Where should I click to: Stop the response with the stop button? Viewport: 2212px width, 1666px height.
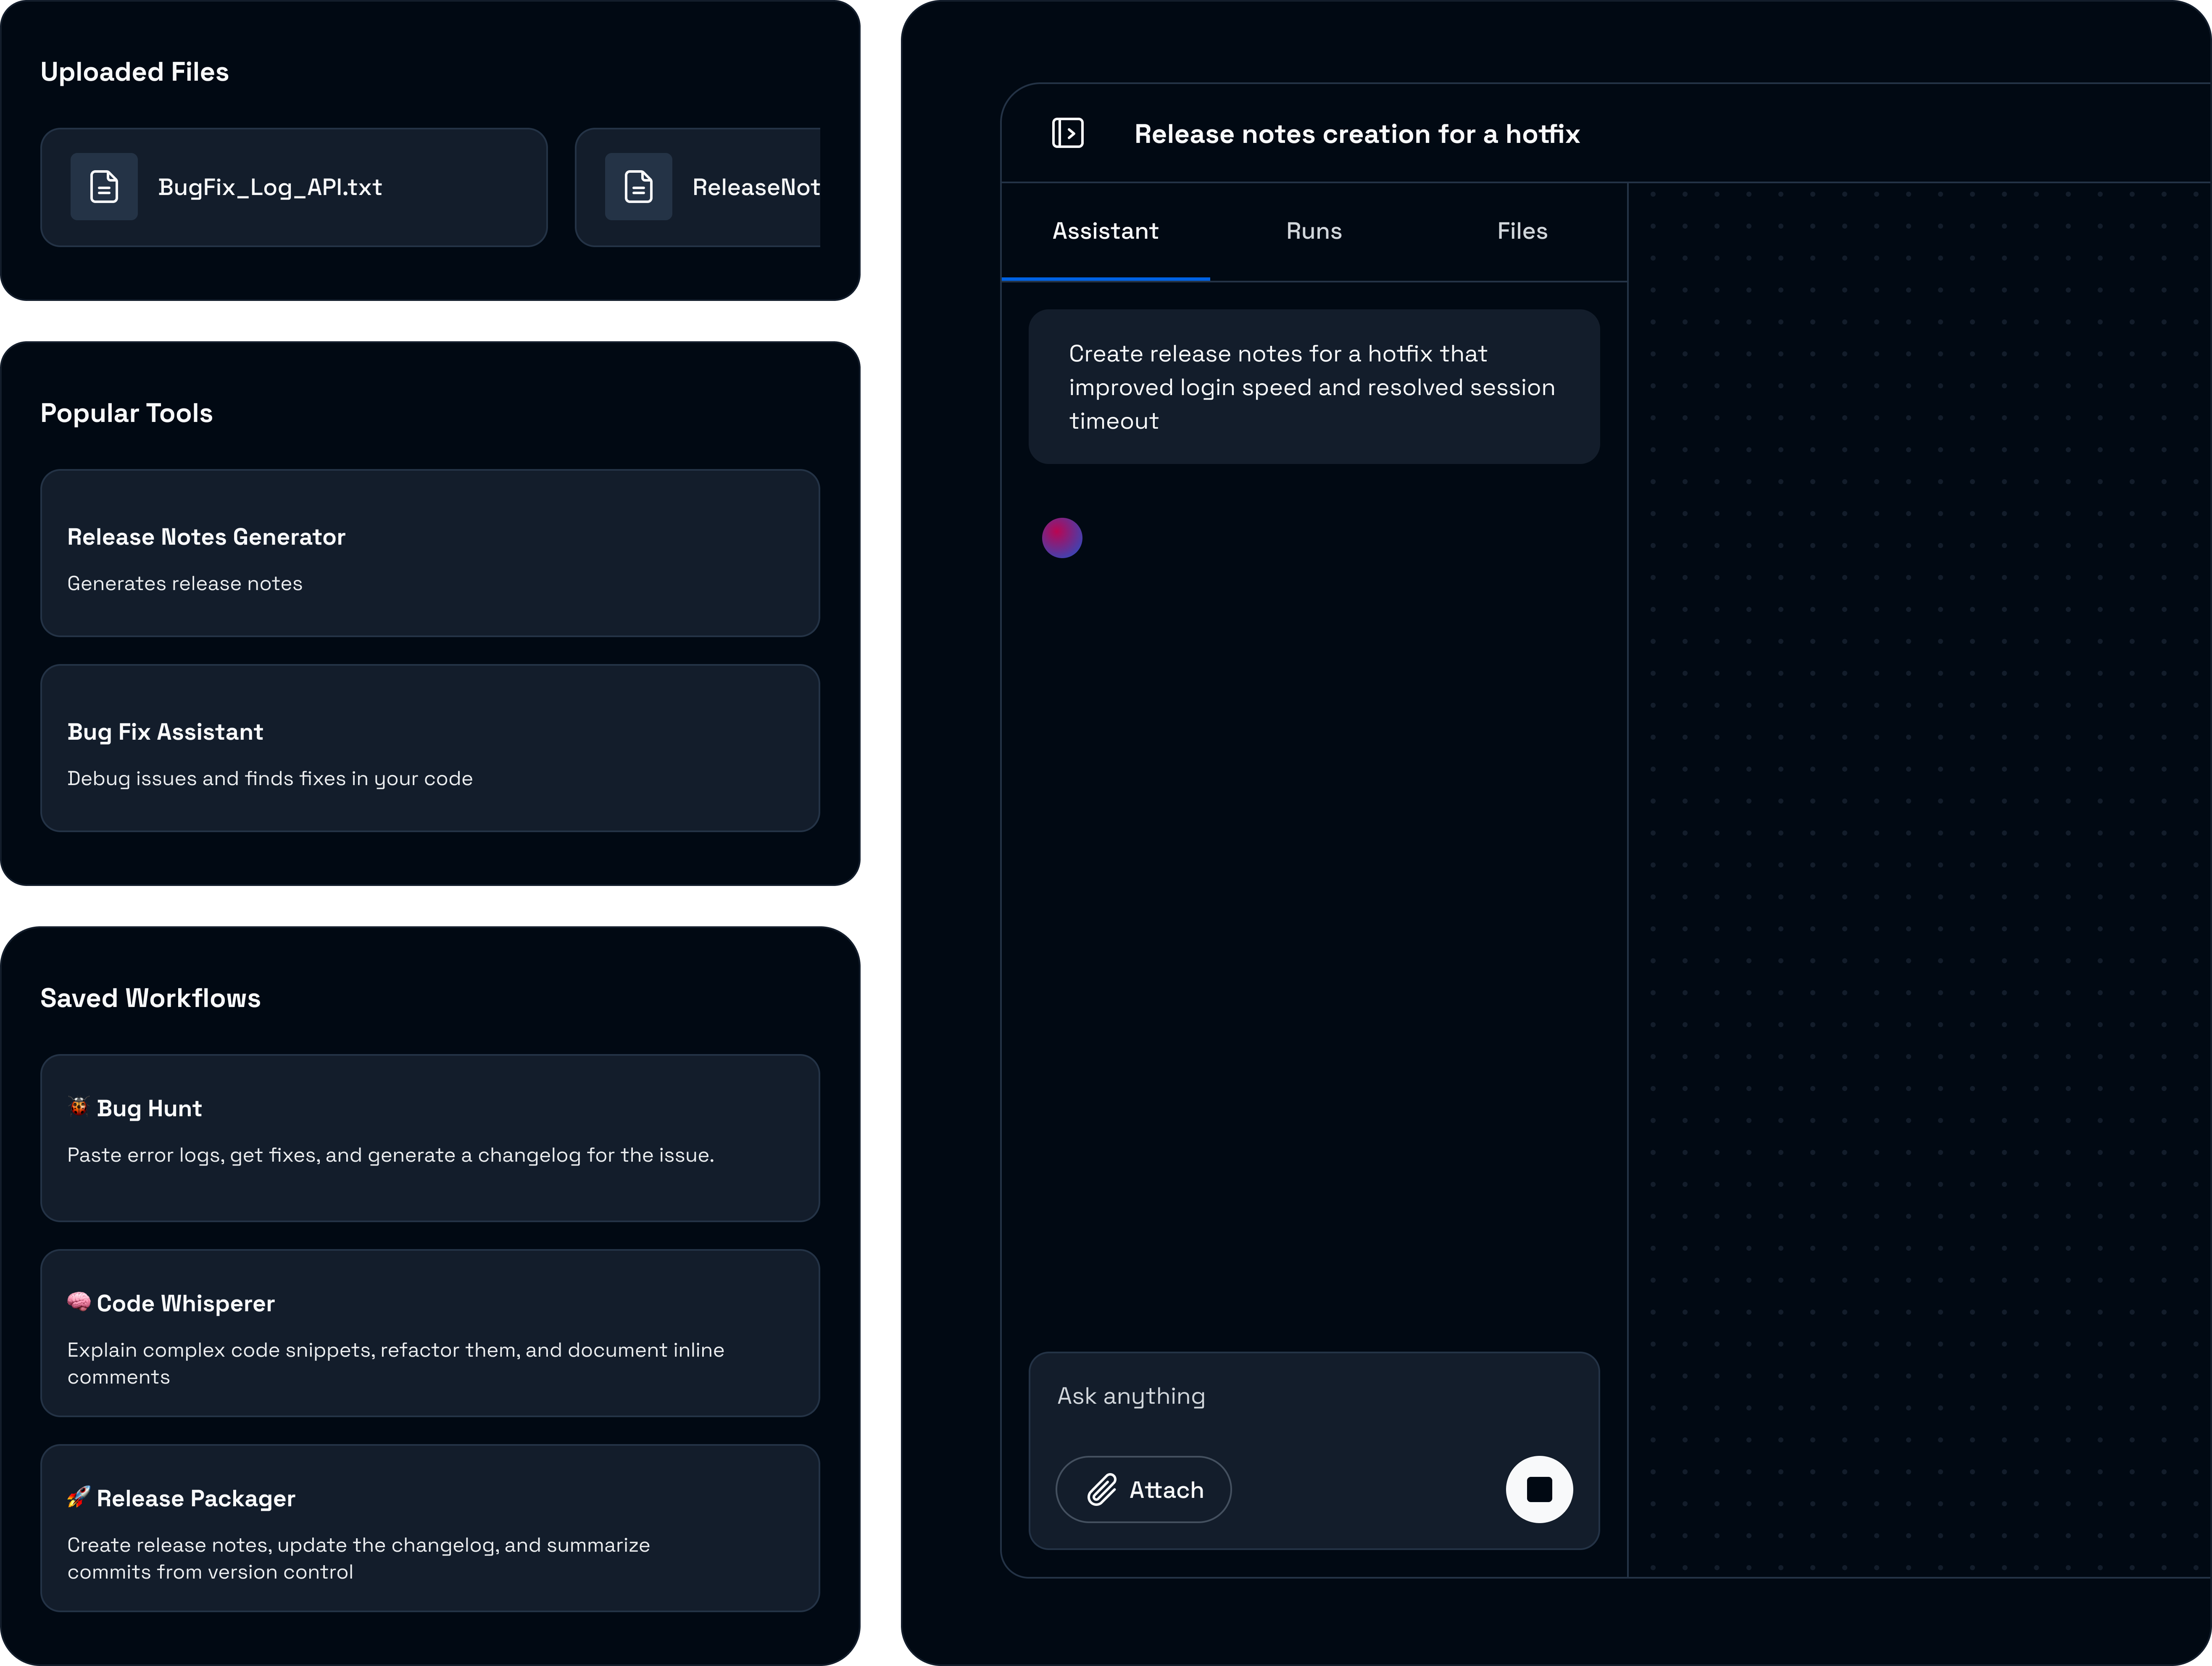tap(1539, 1489)
